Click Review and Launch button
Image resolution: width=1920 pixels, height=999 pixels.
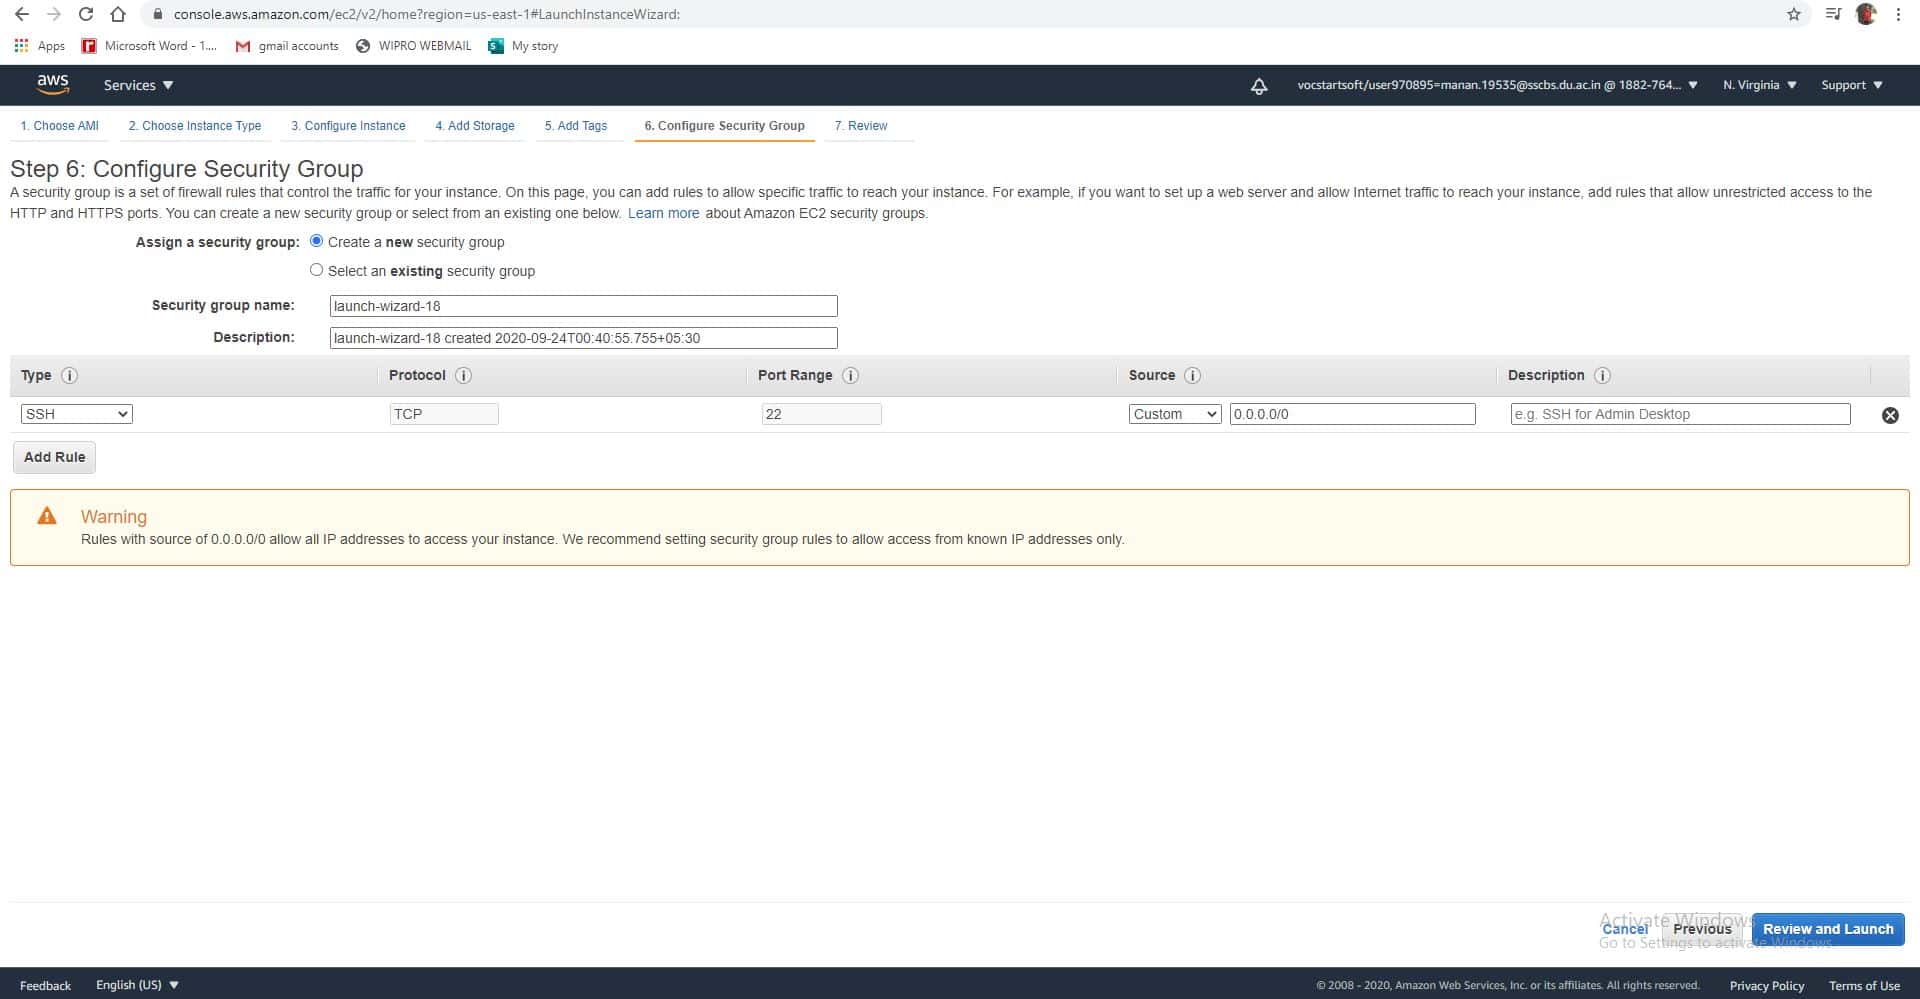[x=1828, y=929]
